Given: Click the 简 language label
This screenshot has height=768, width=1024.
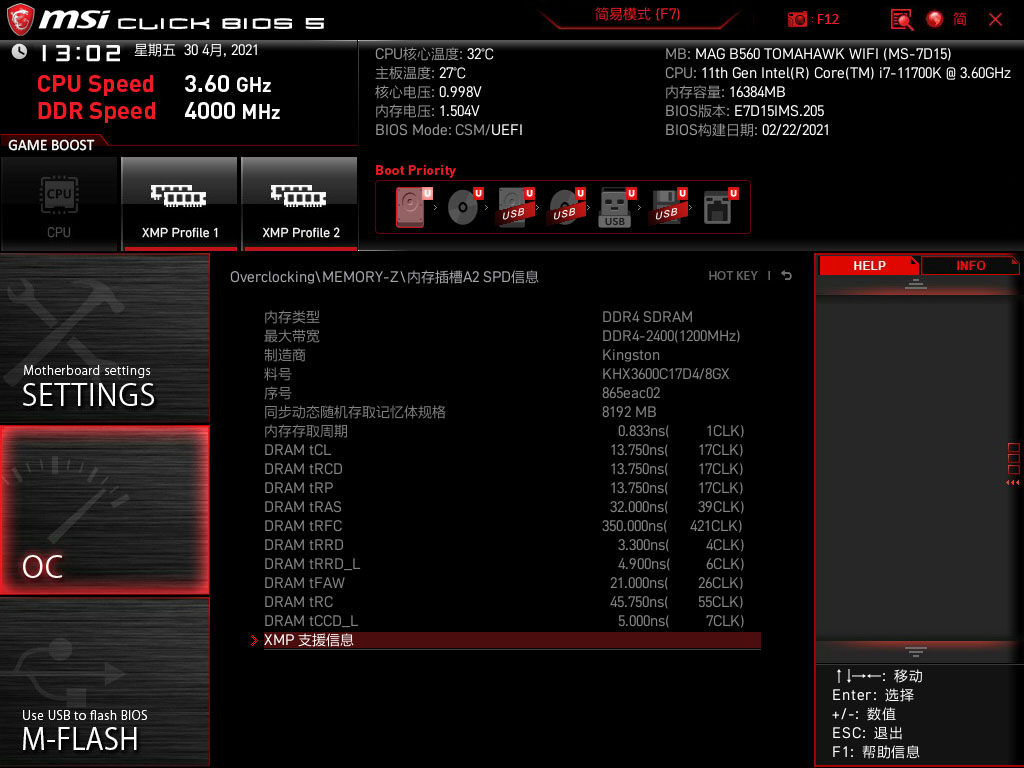Looking at the screenshot, I should [960, 20].
